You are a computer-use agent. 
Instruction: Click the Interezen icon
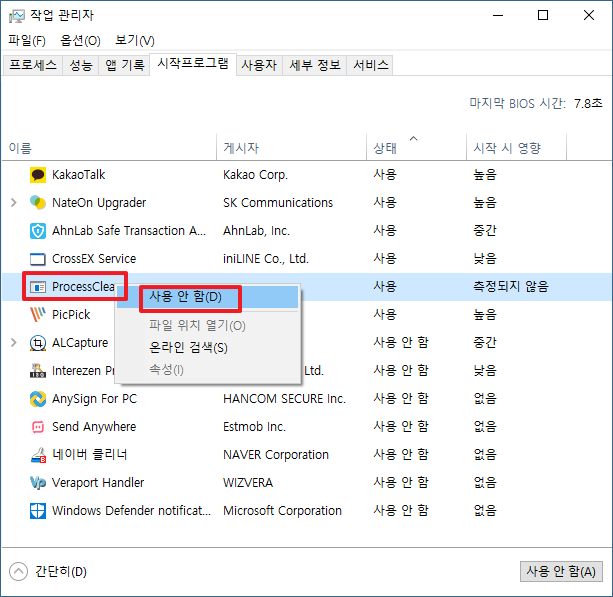(x=38, y=371)
